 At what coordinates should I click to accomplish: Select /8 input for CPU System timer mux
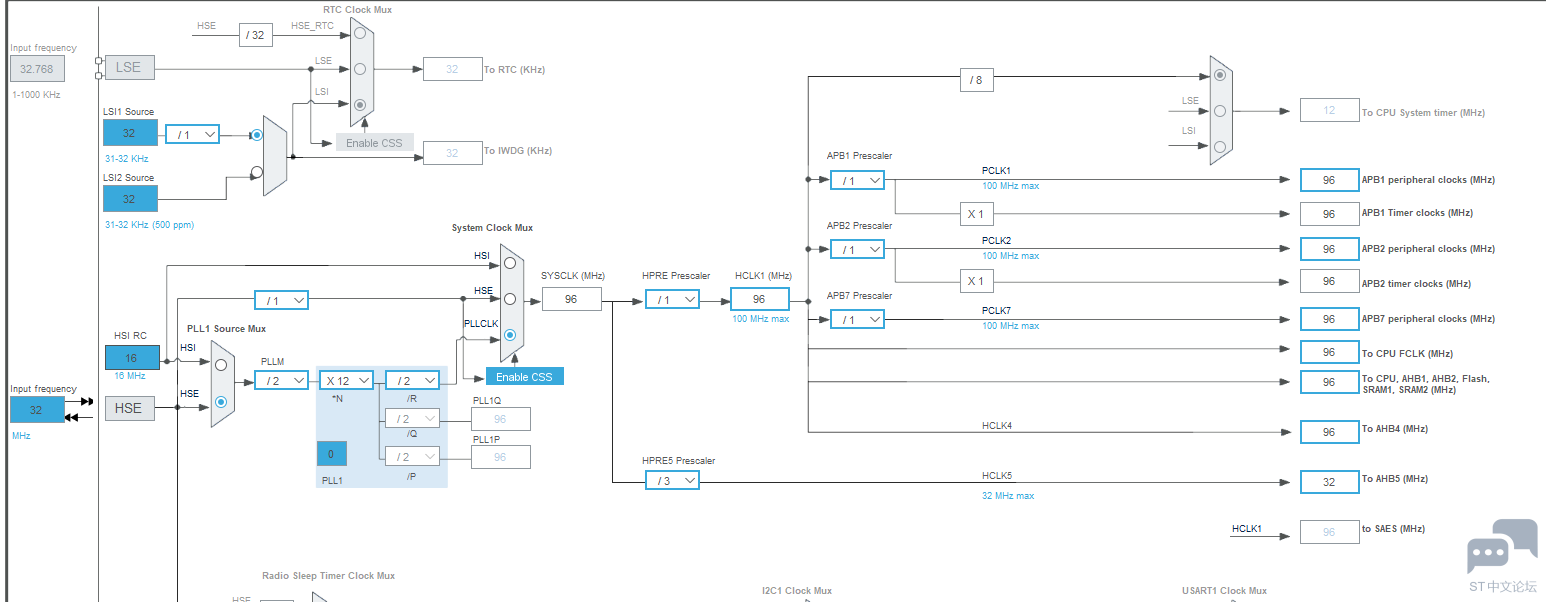pyautogui.click(x=1219, y=75)
